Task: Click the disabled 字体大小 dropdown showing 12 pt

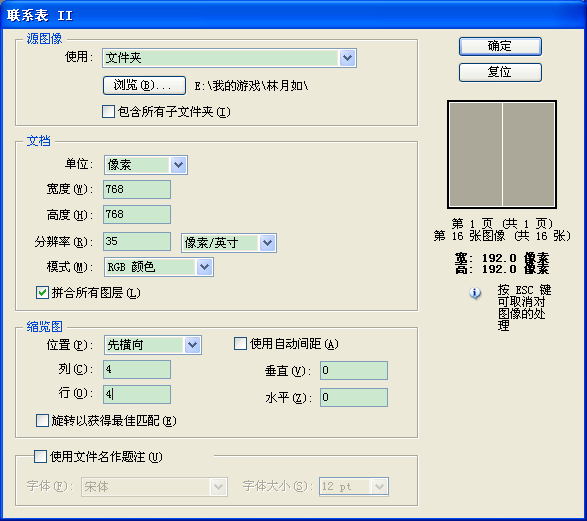Action: click(x=354, y=487)
